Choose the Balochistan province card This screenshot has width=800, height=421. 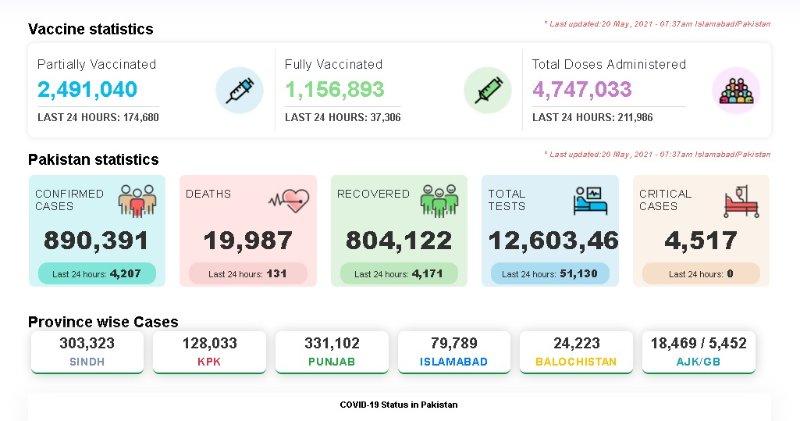[x=576, y=352]
